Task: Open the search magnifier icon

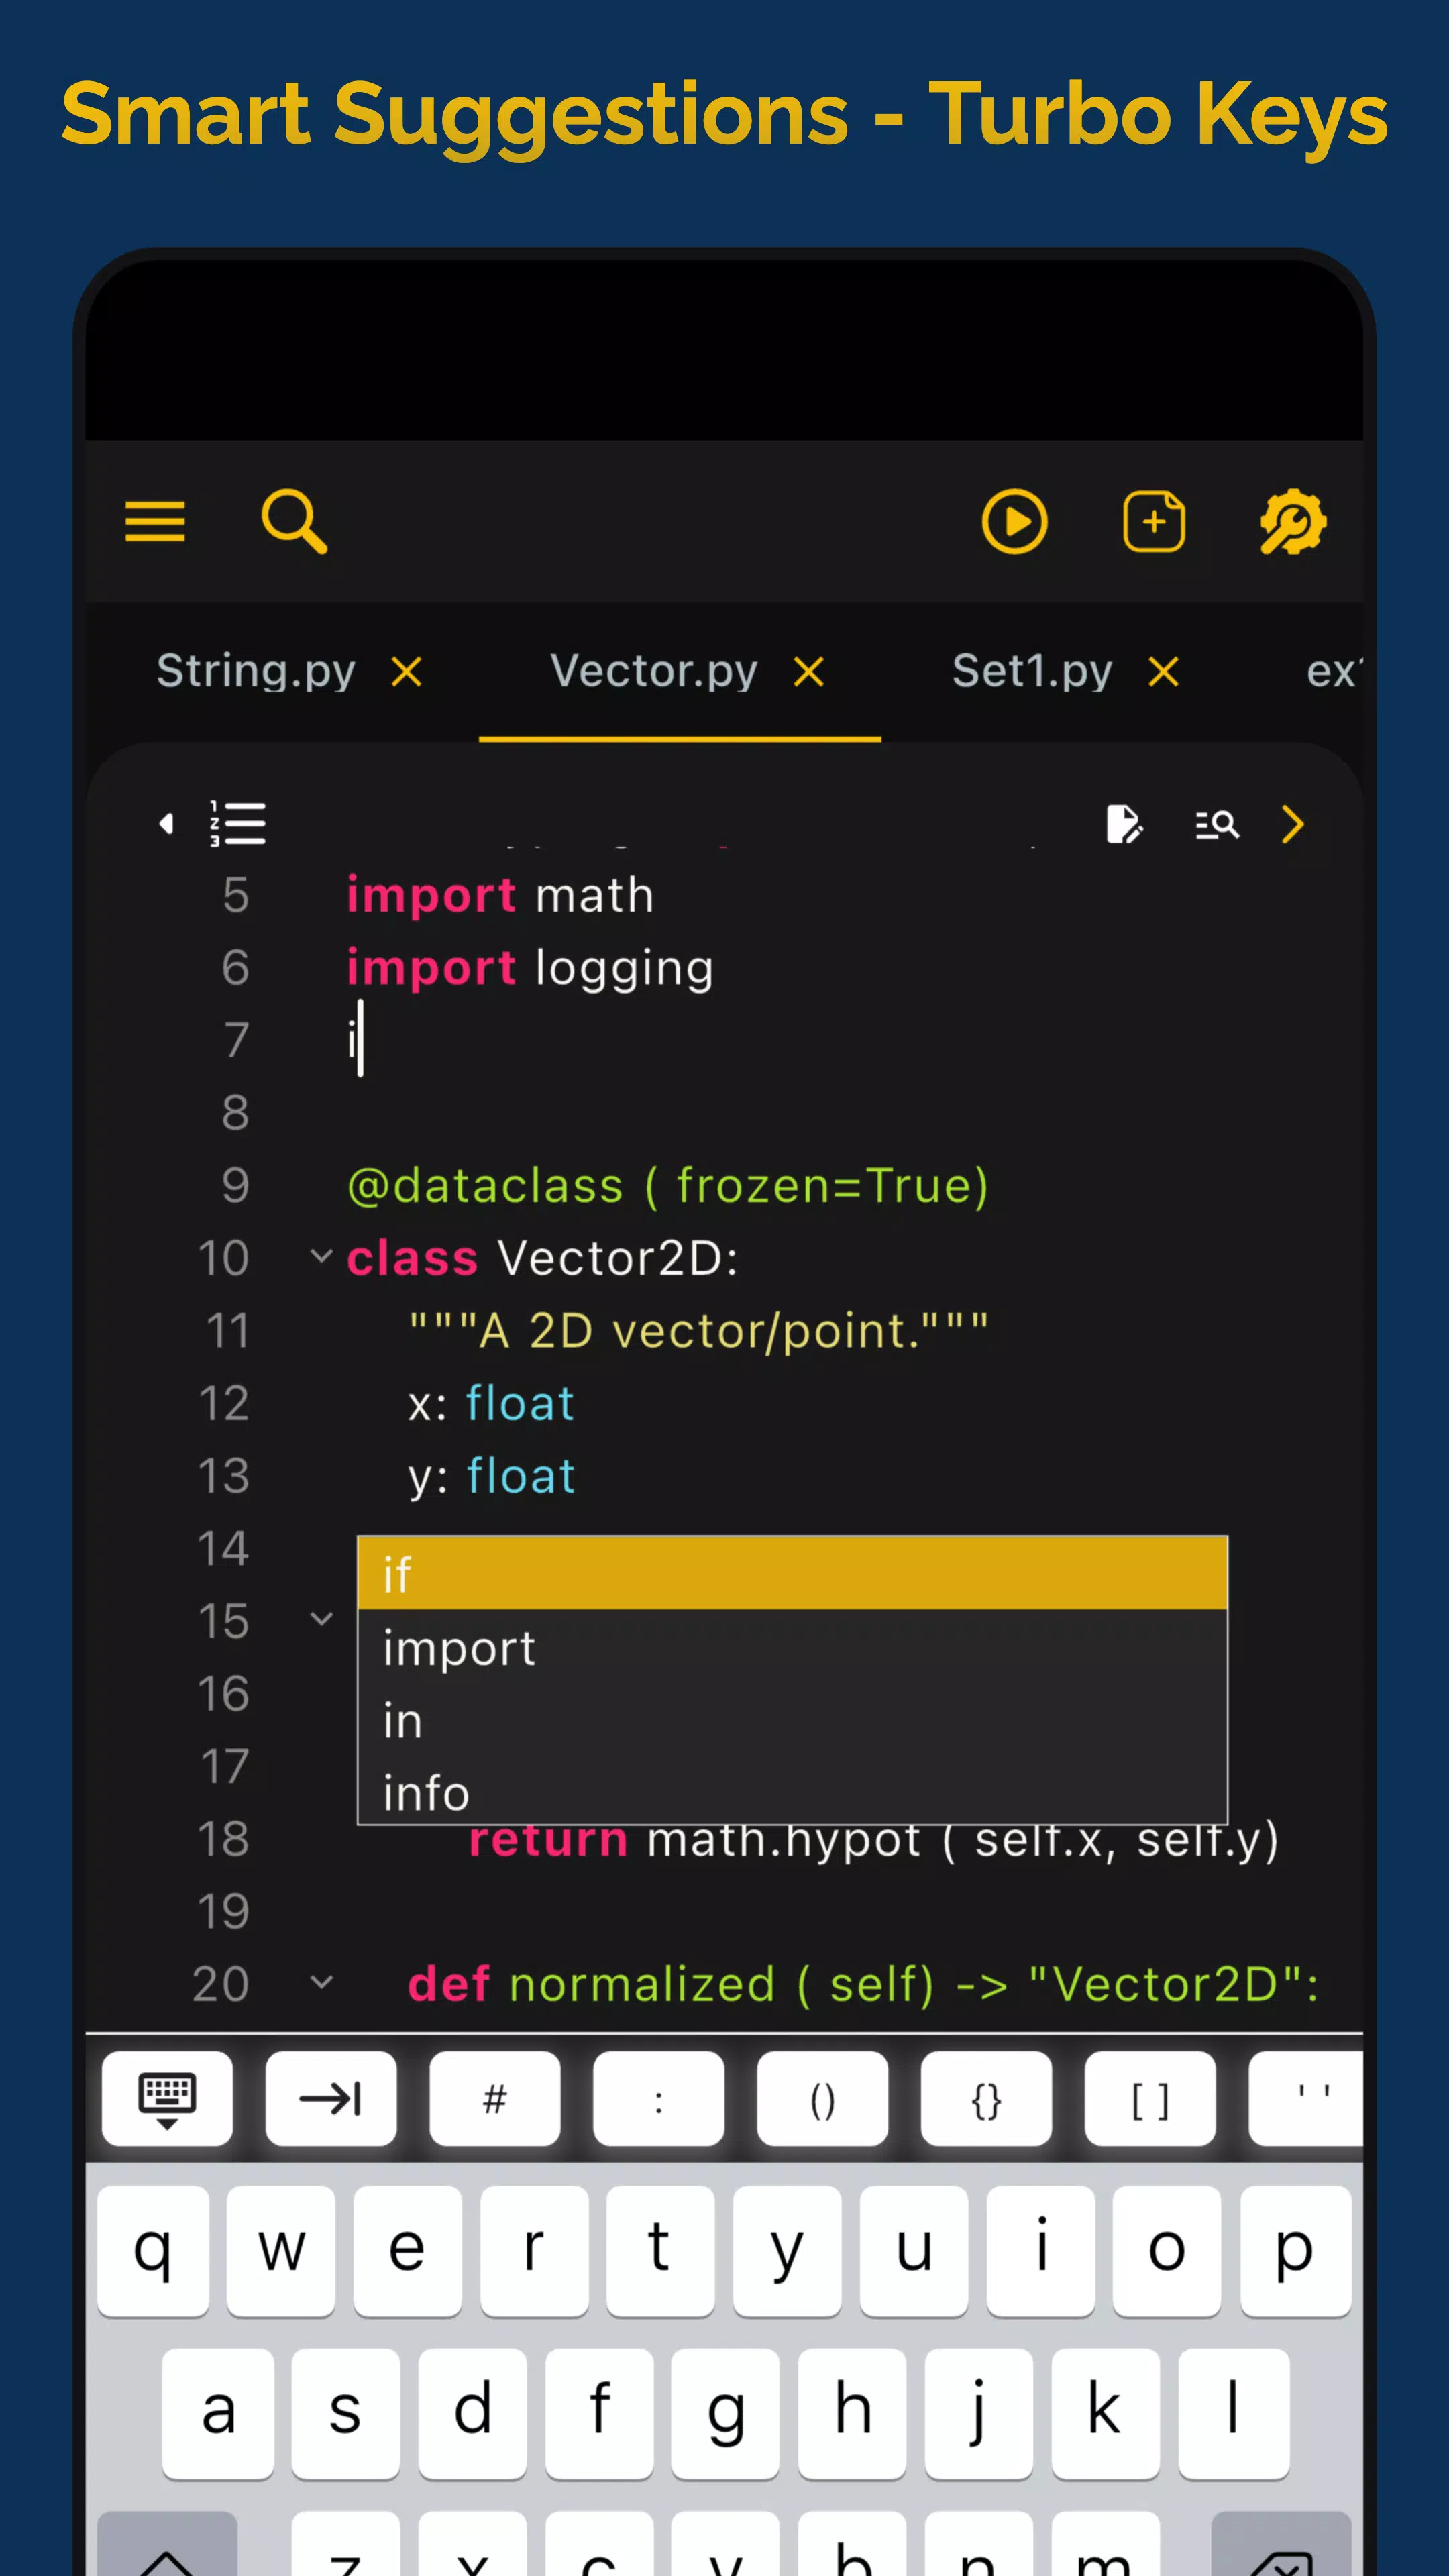Action: [294, 521]
